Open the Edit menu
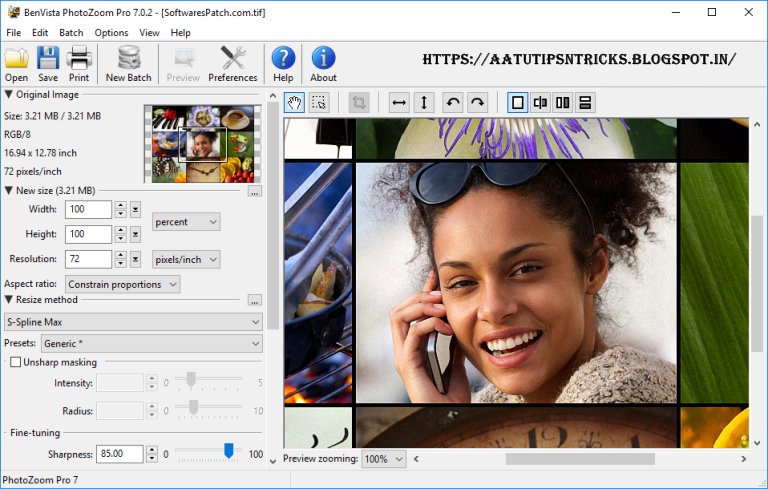Screen dimensions: 768x489 coord(40,33)
